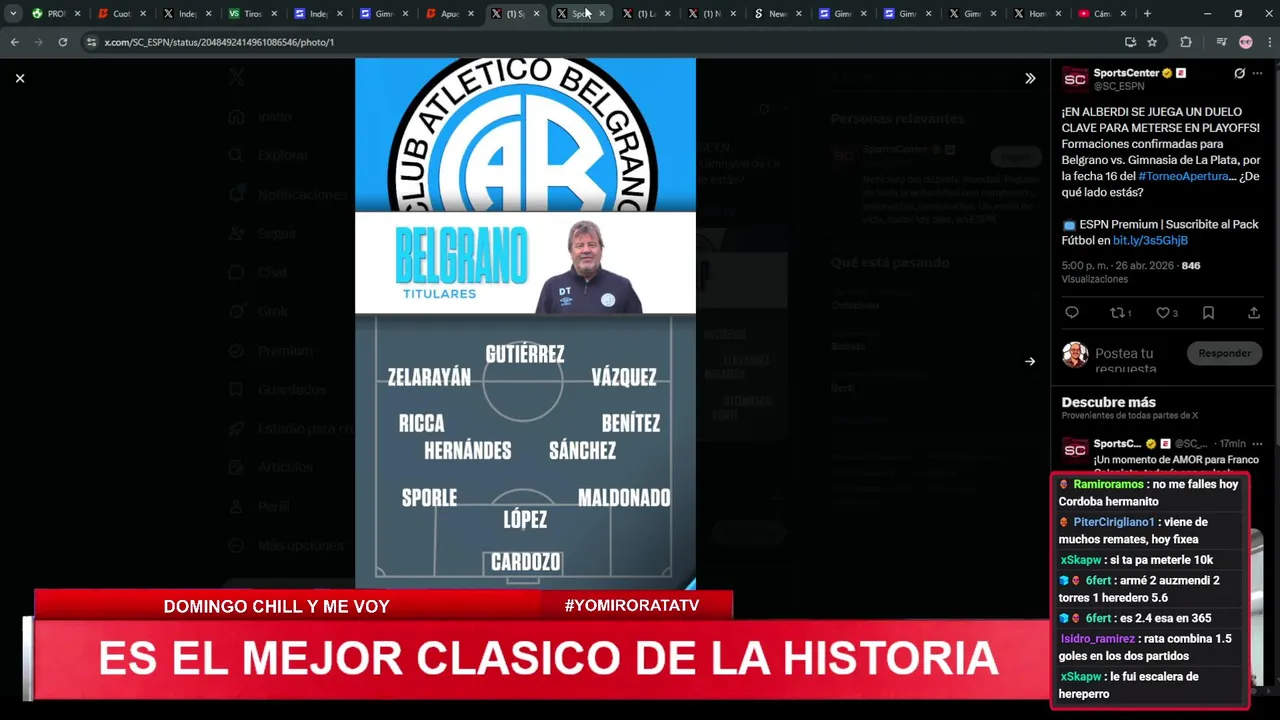This screenshot has width=1280, height=720.
Task: Open the SportsCenter profile avatar at panel top
Action: 1075,80
